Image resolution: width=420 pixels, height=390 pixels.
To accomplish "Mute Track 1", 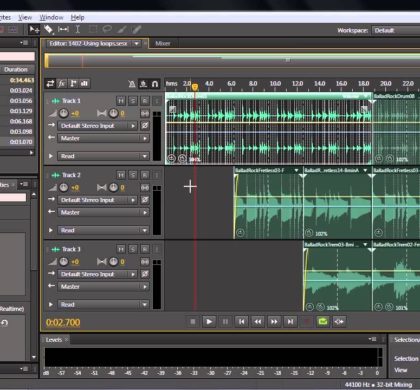I will point(121,100).
